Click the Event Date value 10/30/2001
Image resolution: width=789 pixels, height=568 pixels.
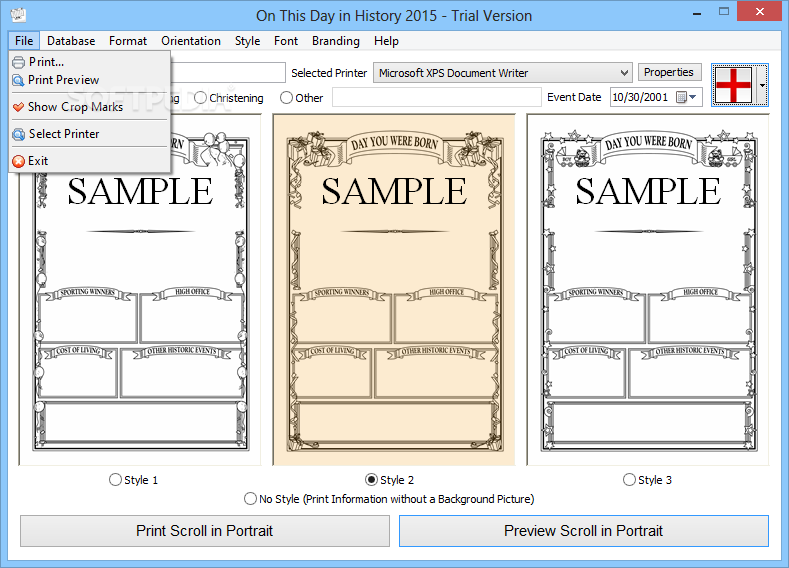[x=640, y=97]
